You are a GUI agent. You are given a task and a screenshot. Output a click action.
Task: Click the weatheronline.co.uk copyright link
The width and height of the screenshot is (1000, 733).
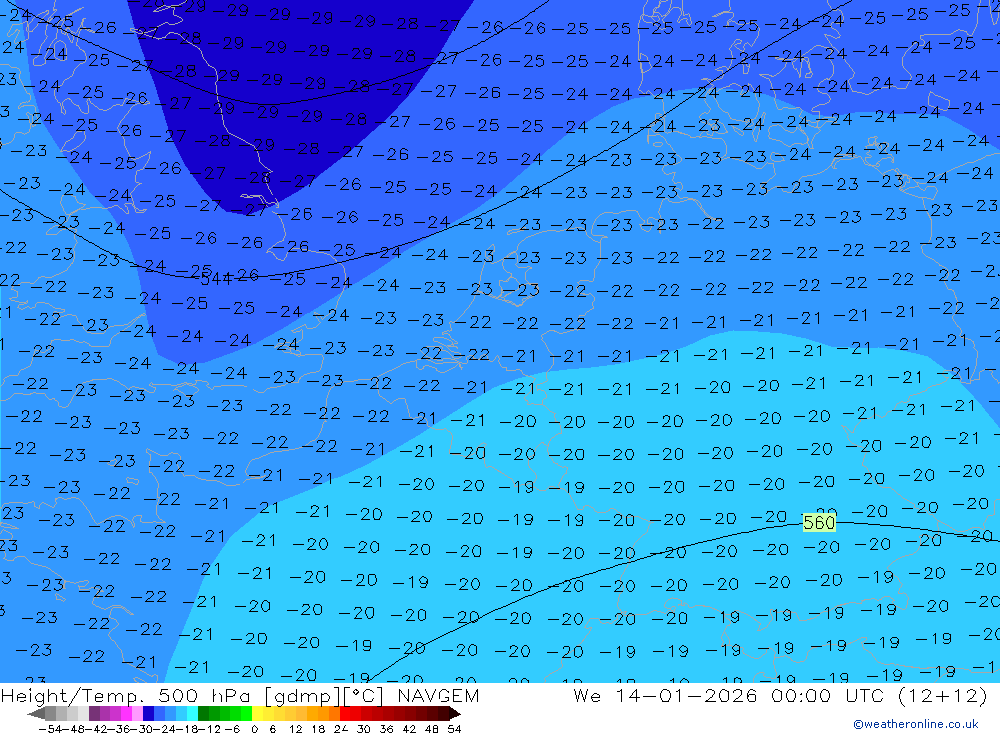tap(916, 724)
